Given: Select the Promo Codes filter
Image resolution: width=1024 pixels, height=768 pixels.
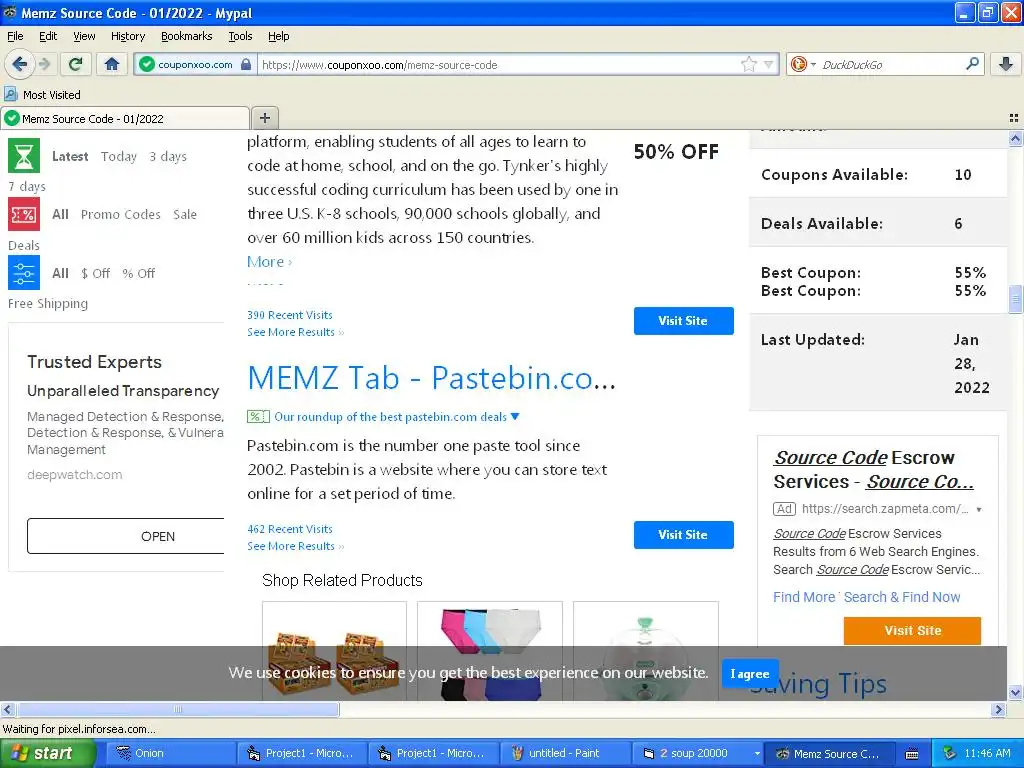Looking at the screenshot, I should pyautogui.click(x=121, y=214).
